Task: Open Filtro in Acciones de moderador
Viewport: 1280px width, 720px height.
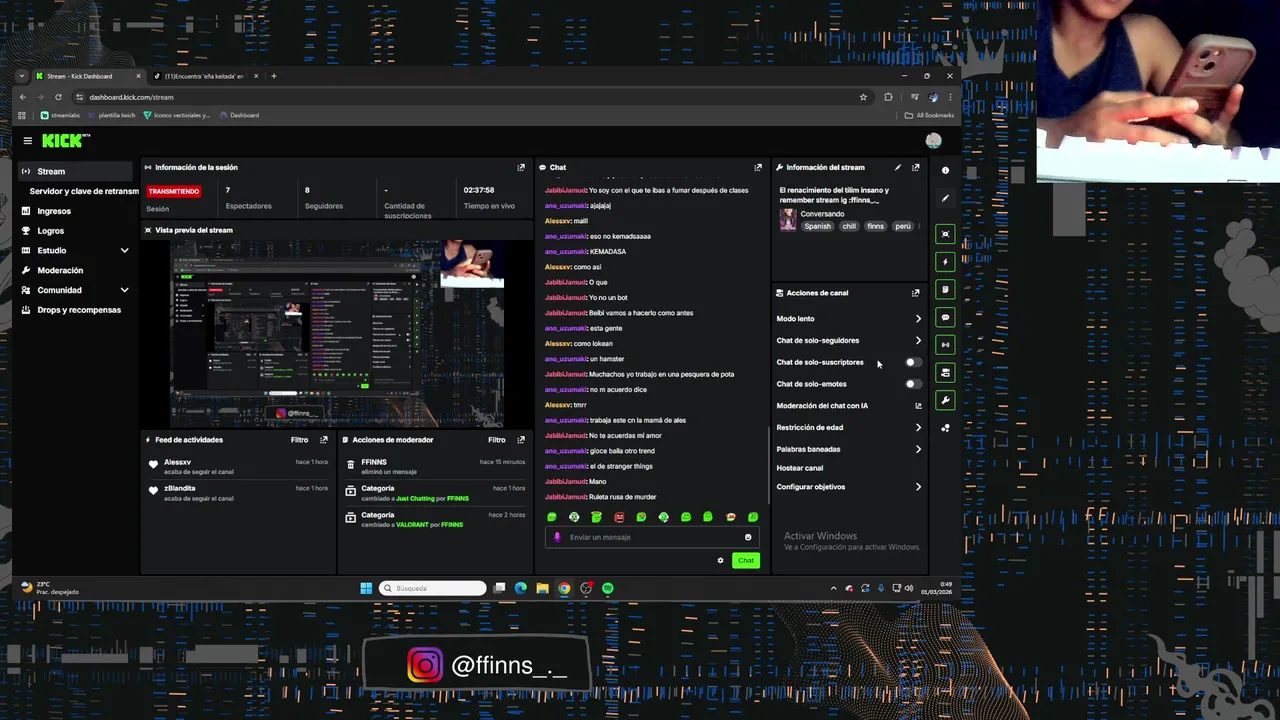Action: click(496, 440)
